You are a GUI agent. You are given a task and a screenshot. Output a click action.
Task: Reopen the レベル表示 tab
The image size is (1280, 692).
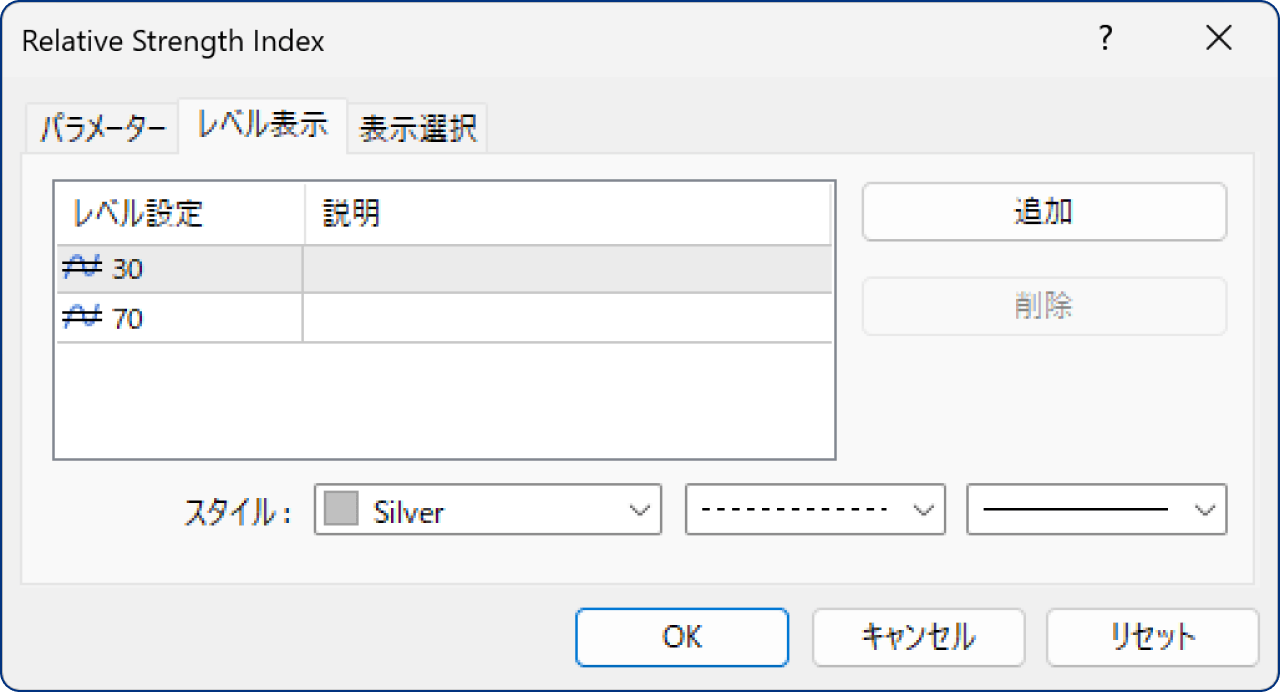pos(262,127)
